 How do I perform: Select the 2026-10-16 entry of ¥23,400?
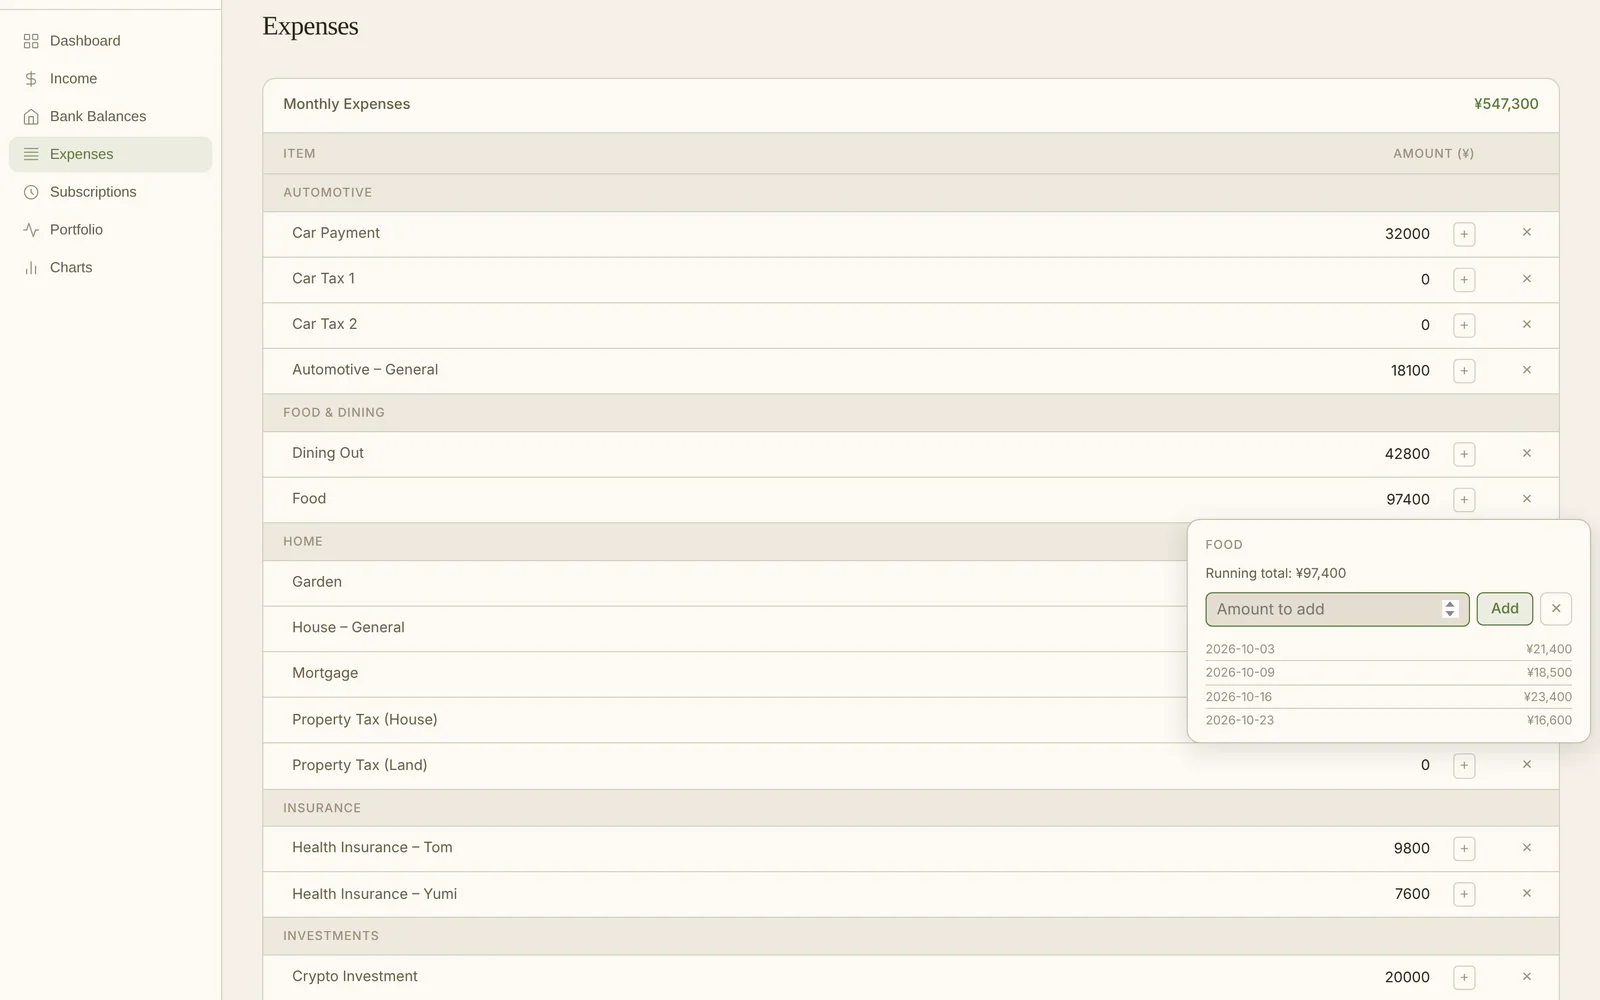[x=1388, y=697]
